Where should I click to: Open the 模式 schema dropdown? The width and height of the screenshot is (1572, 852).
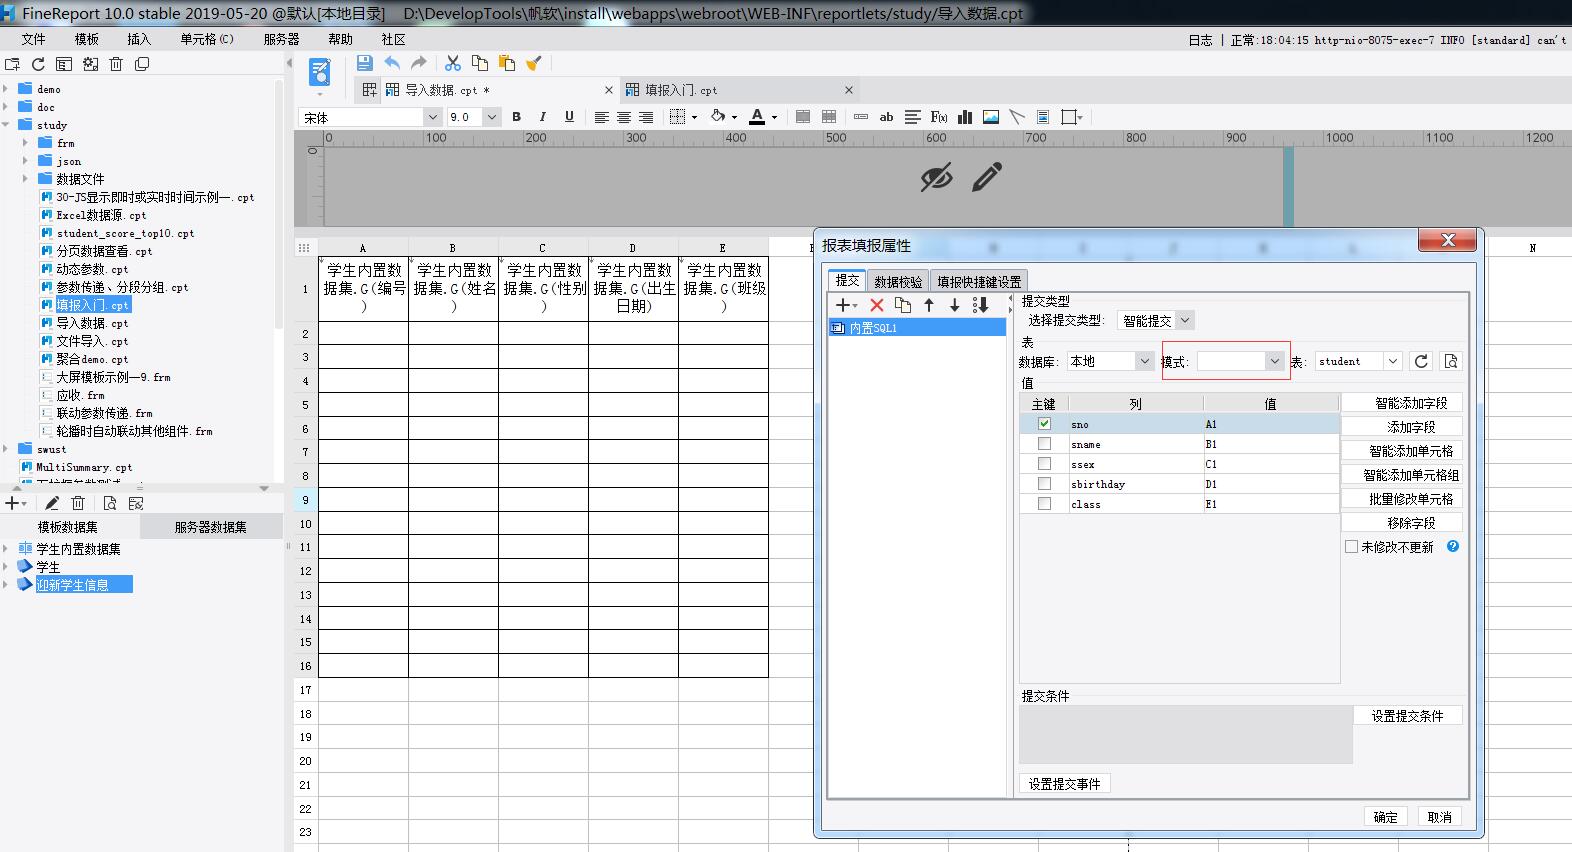point(1274,361)
